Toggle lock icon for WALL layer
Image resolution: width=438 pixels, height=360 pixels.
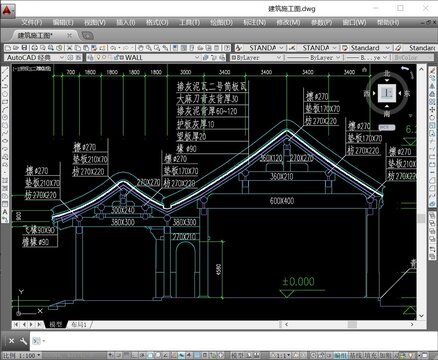click(x=116, y=57)
